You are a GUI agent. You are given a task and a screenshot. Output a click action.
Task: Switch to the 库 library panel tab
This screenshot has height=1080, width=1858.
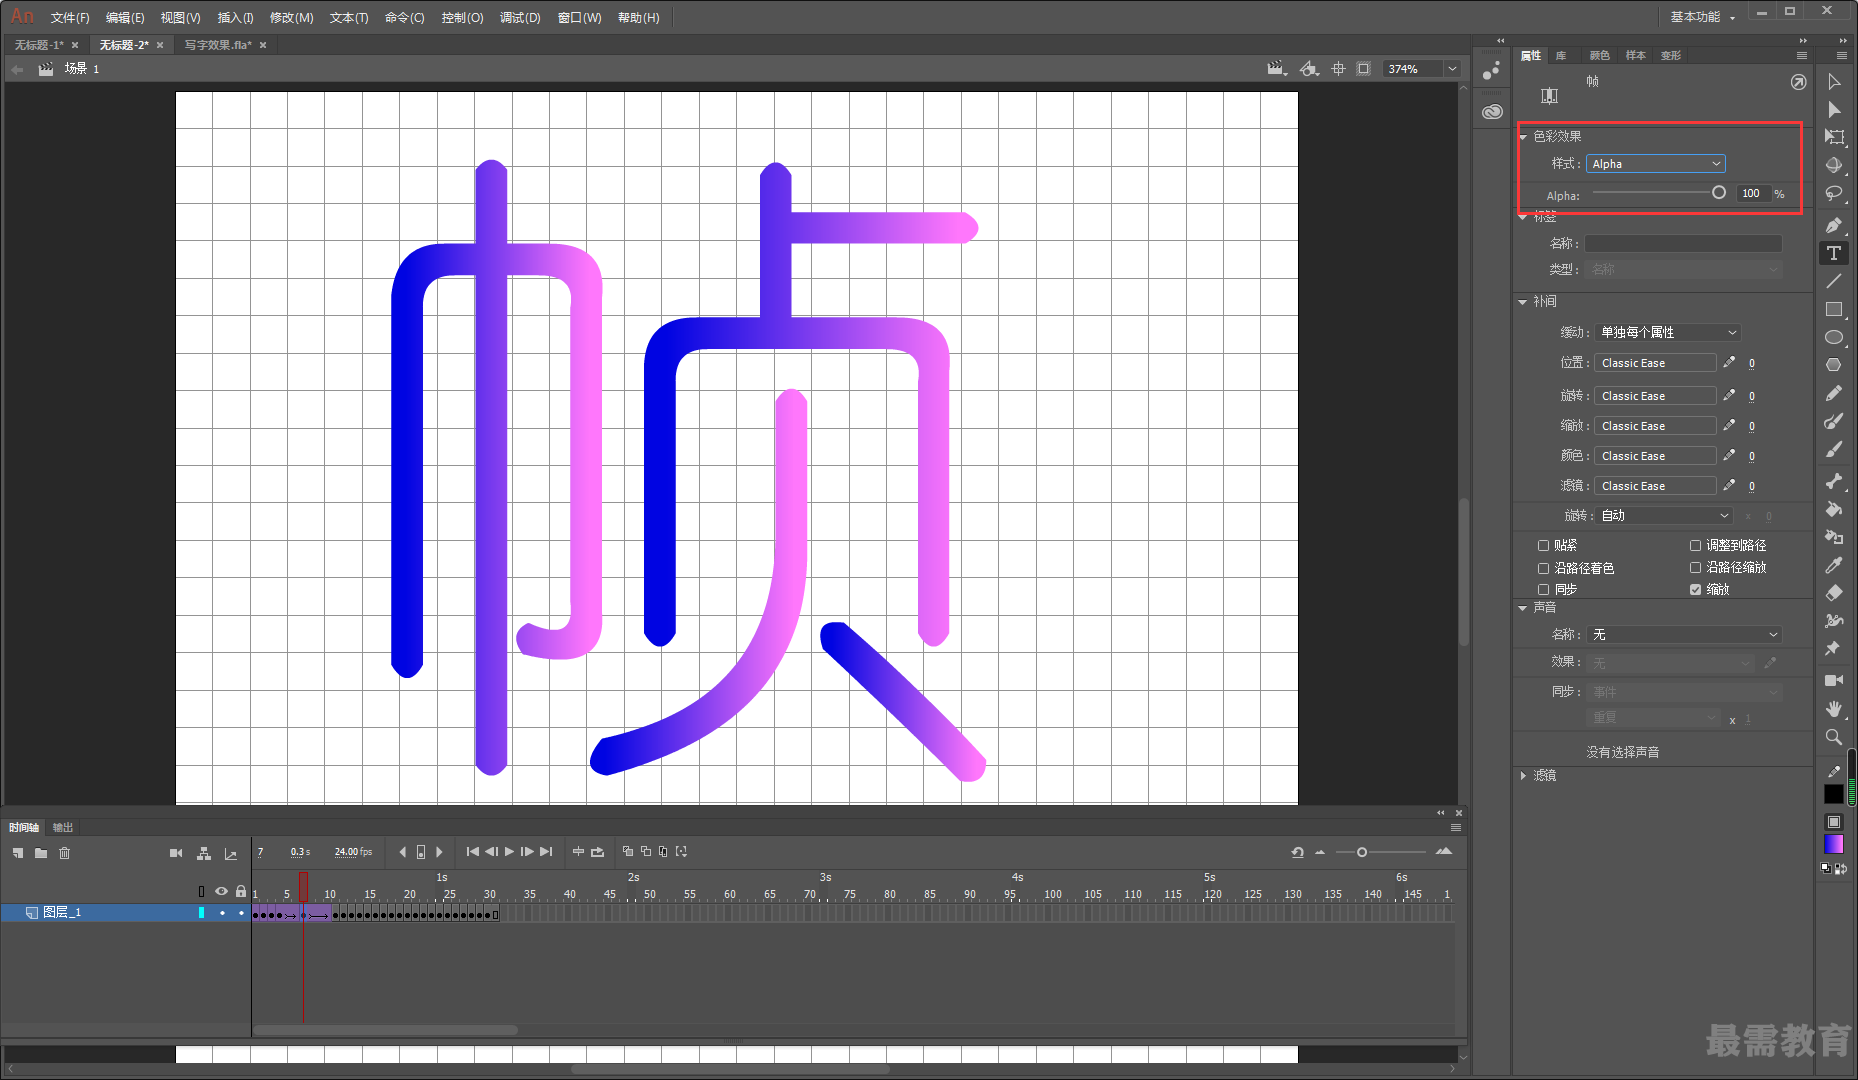1561,55
